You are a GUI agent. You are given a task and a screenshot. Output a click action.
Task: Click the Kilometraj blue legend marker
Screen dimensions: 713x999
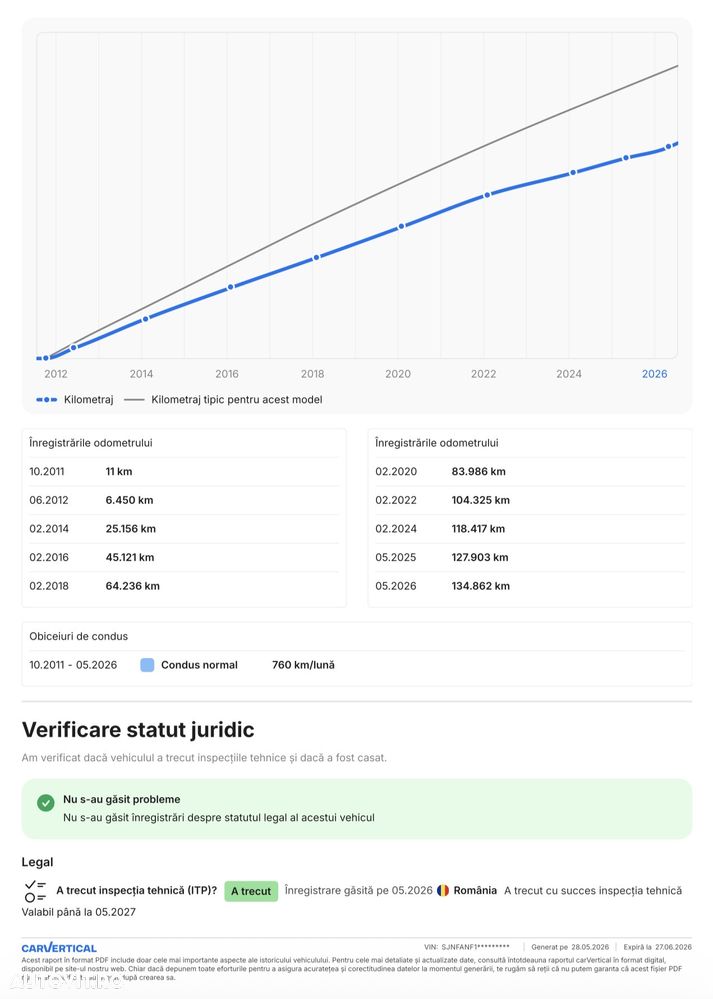pyautogui.click(x=47, y=399)
